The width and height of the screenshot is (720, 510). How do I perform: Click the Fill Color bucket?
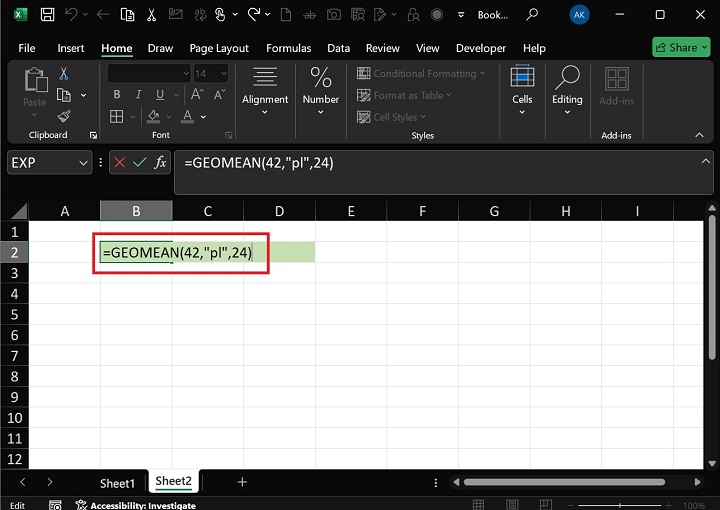tap(153, 117)
